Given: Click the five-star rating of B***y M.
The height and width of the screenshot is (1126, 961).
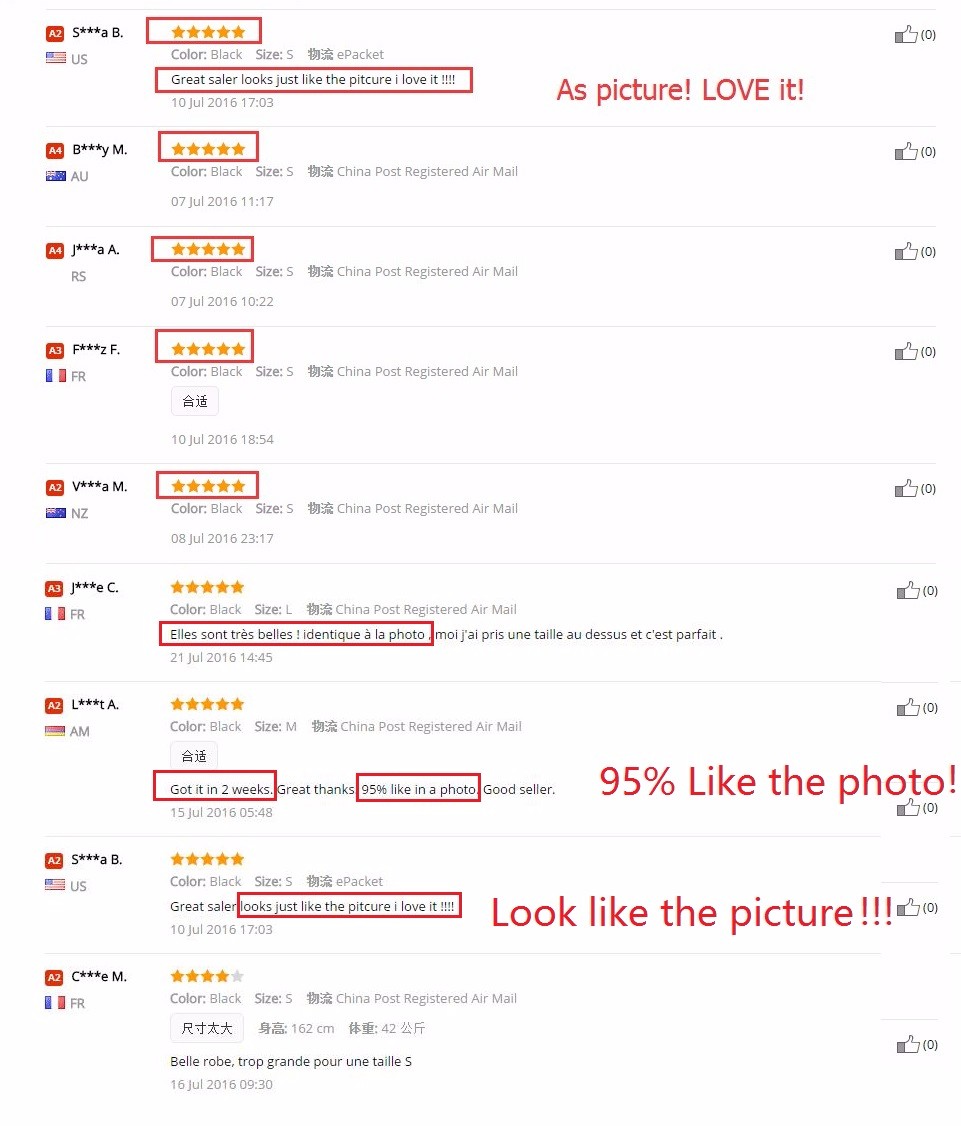Looking at the screenshot, I should click(208, 149).
